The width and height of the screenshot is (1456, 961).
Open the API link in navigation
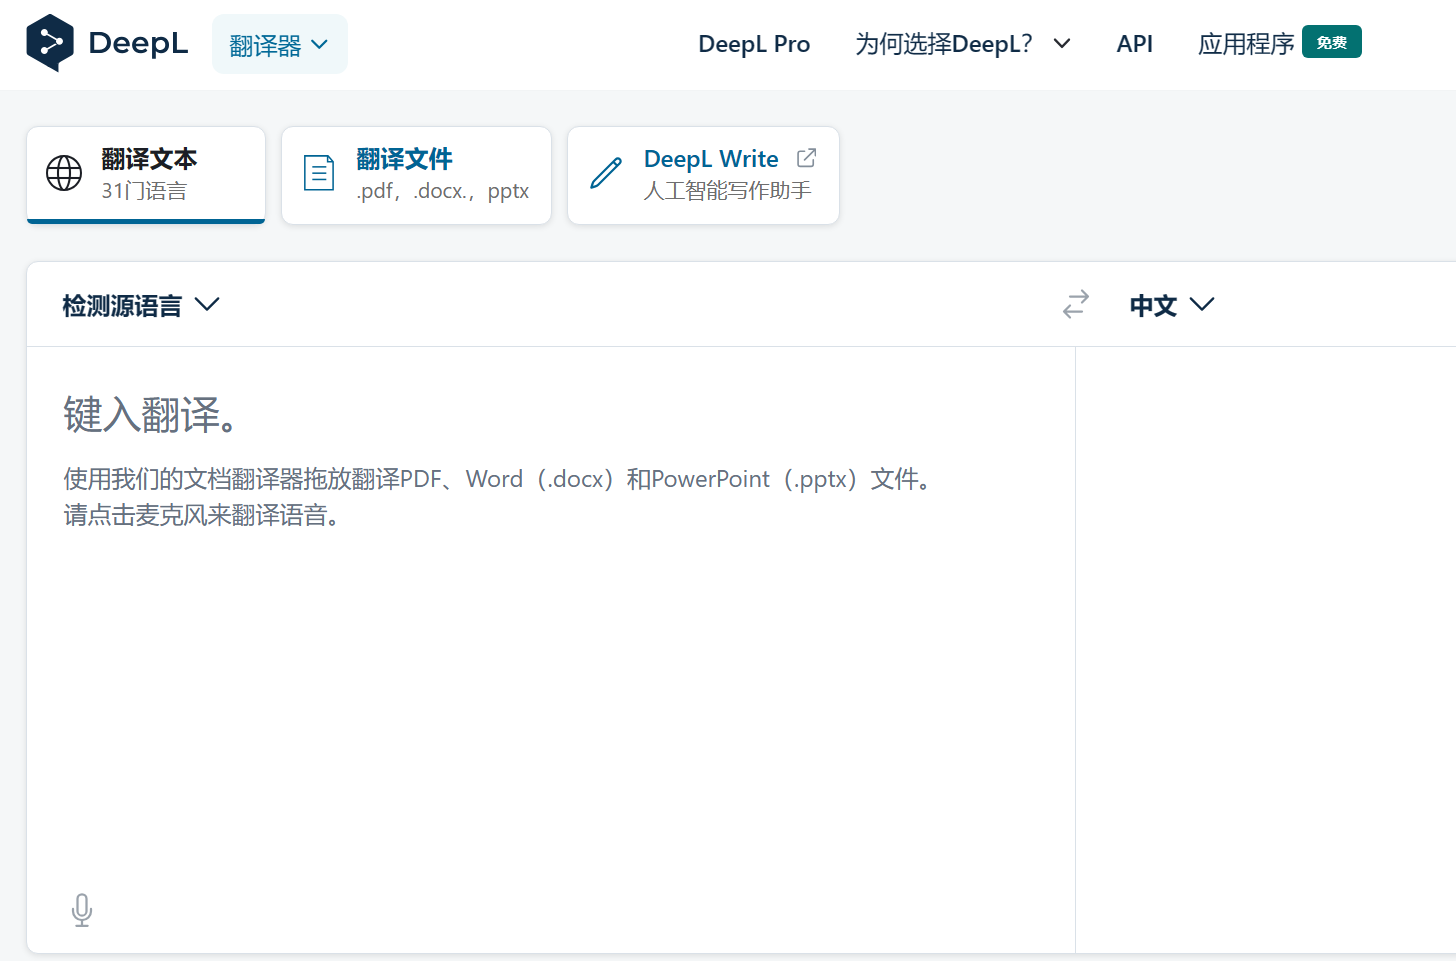point(1135,44)
